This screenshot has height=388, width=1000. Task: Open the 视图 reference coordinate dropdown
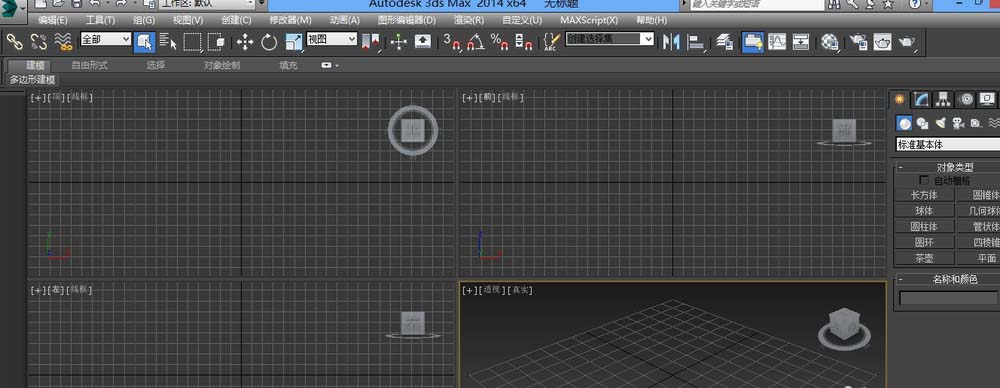[x=332, y=39]
